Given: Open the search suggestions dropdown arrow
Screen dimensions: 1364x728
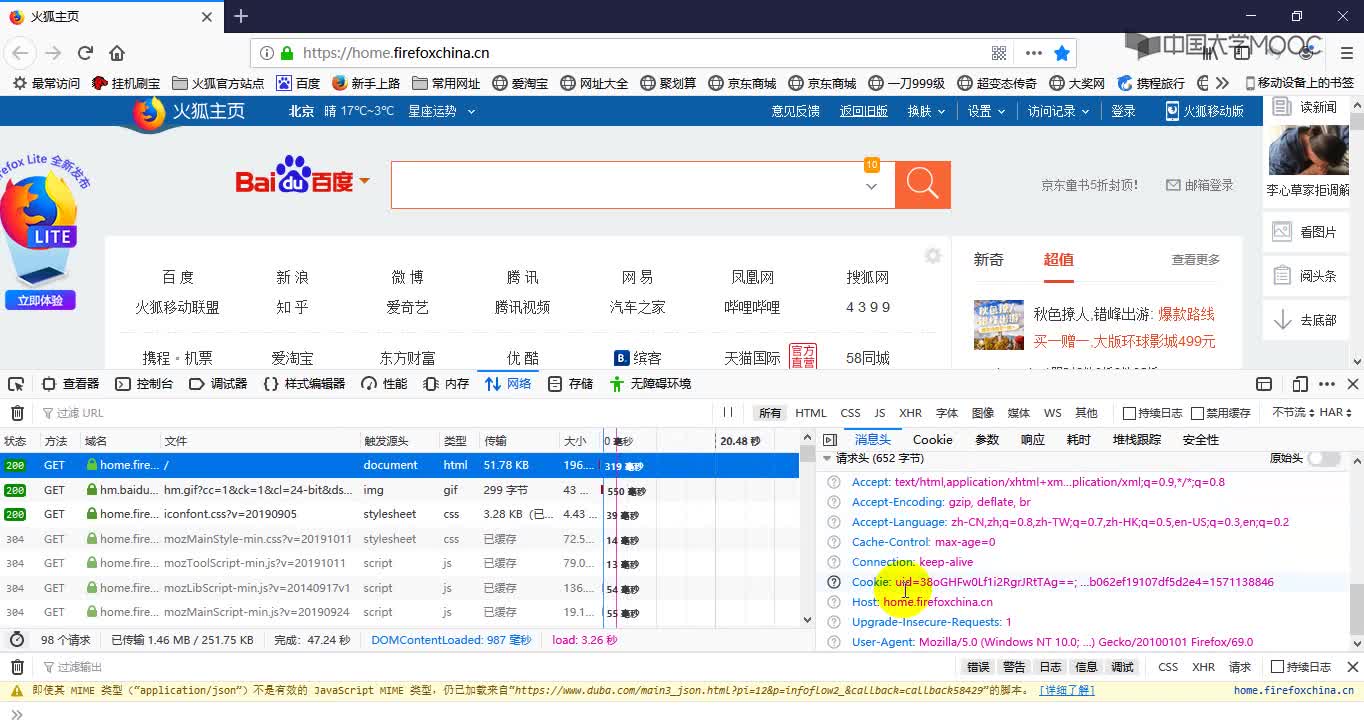Looking at the screenshot, I should tap(871, 186).
